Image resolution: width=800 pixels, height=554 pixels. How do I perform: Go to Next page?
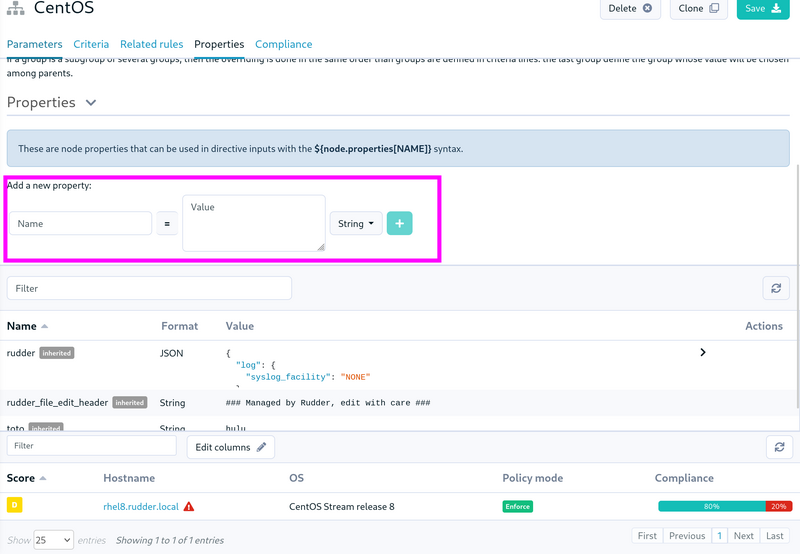point(743,536)
